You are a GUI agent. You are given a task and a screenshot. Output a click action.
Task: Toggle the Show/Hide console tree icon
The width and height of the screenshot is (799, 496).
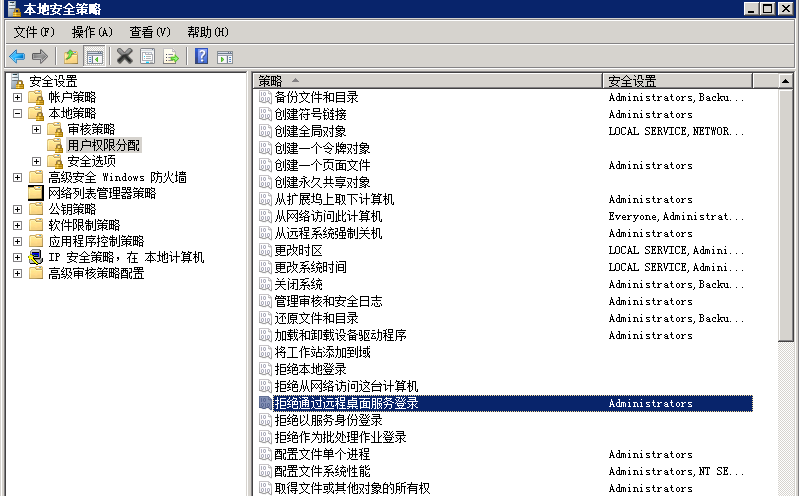coord(95,56)
